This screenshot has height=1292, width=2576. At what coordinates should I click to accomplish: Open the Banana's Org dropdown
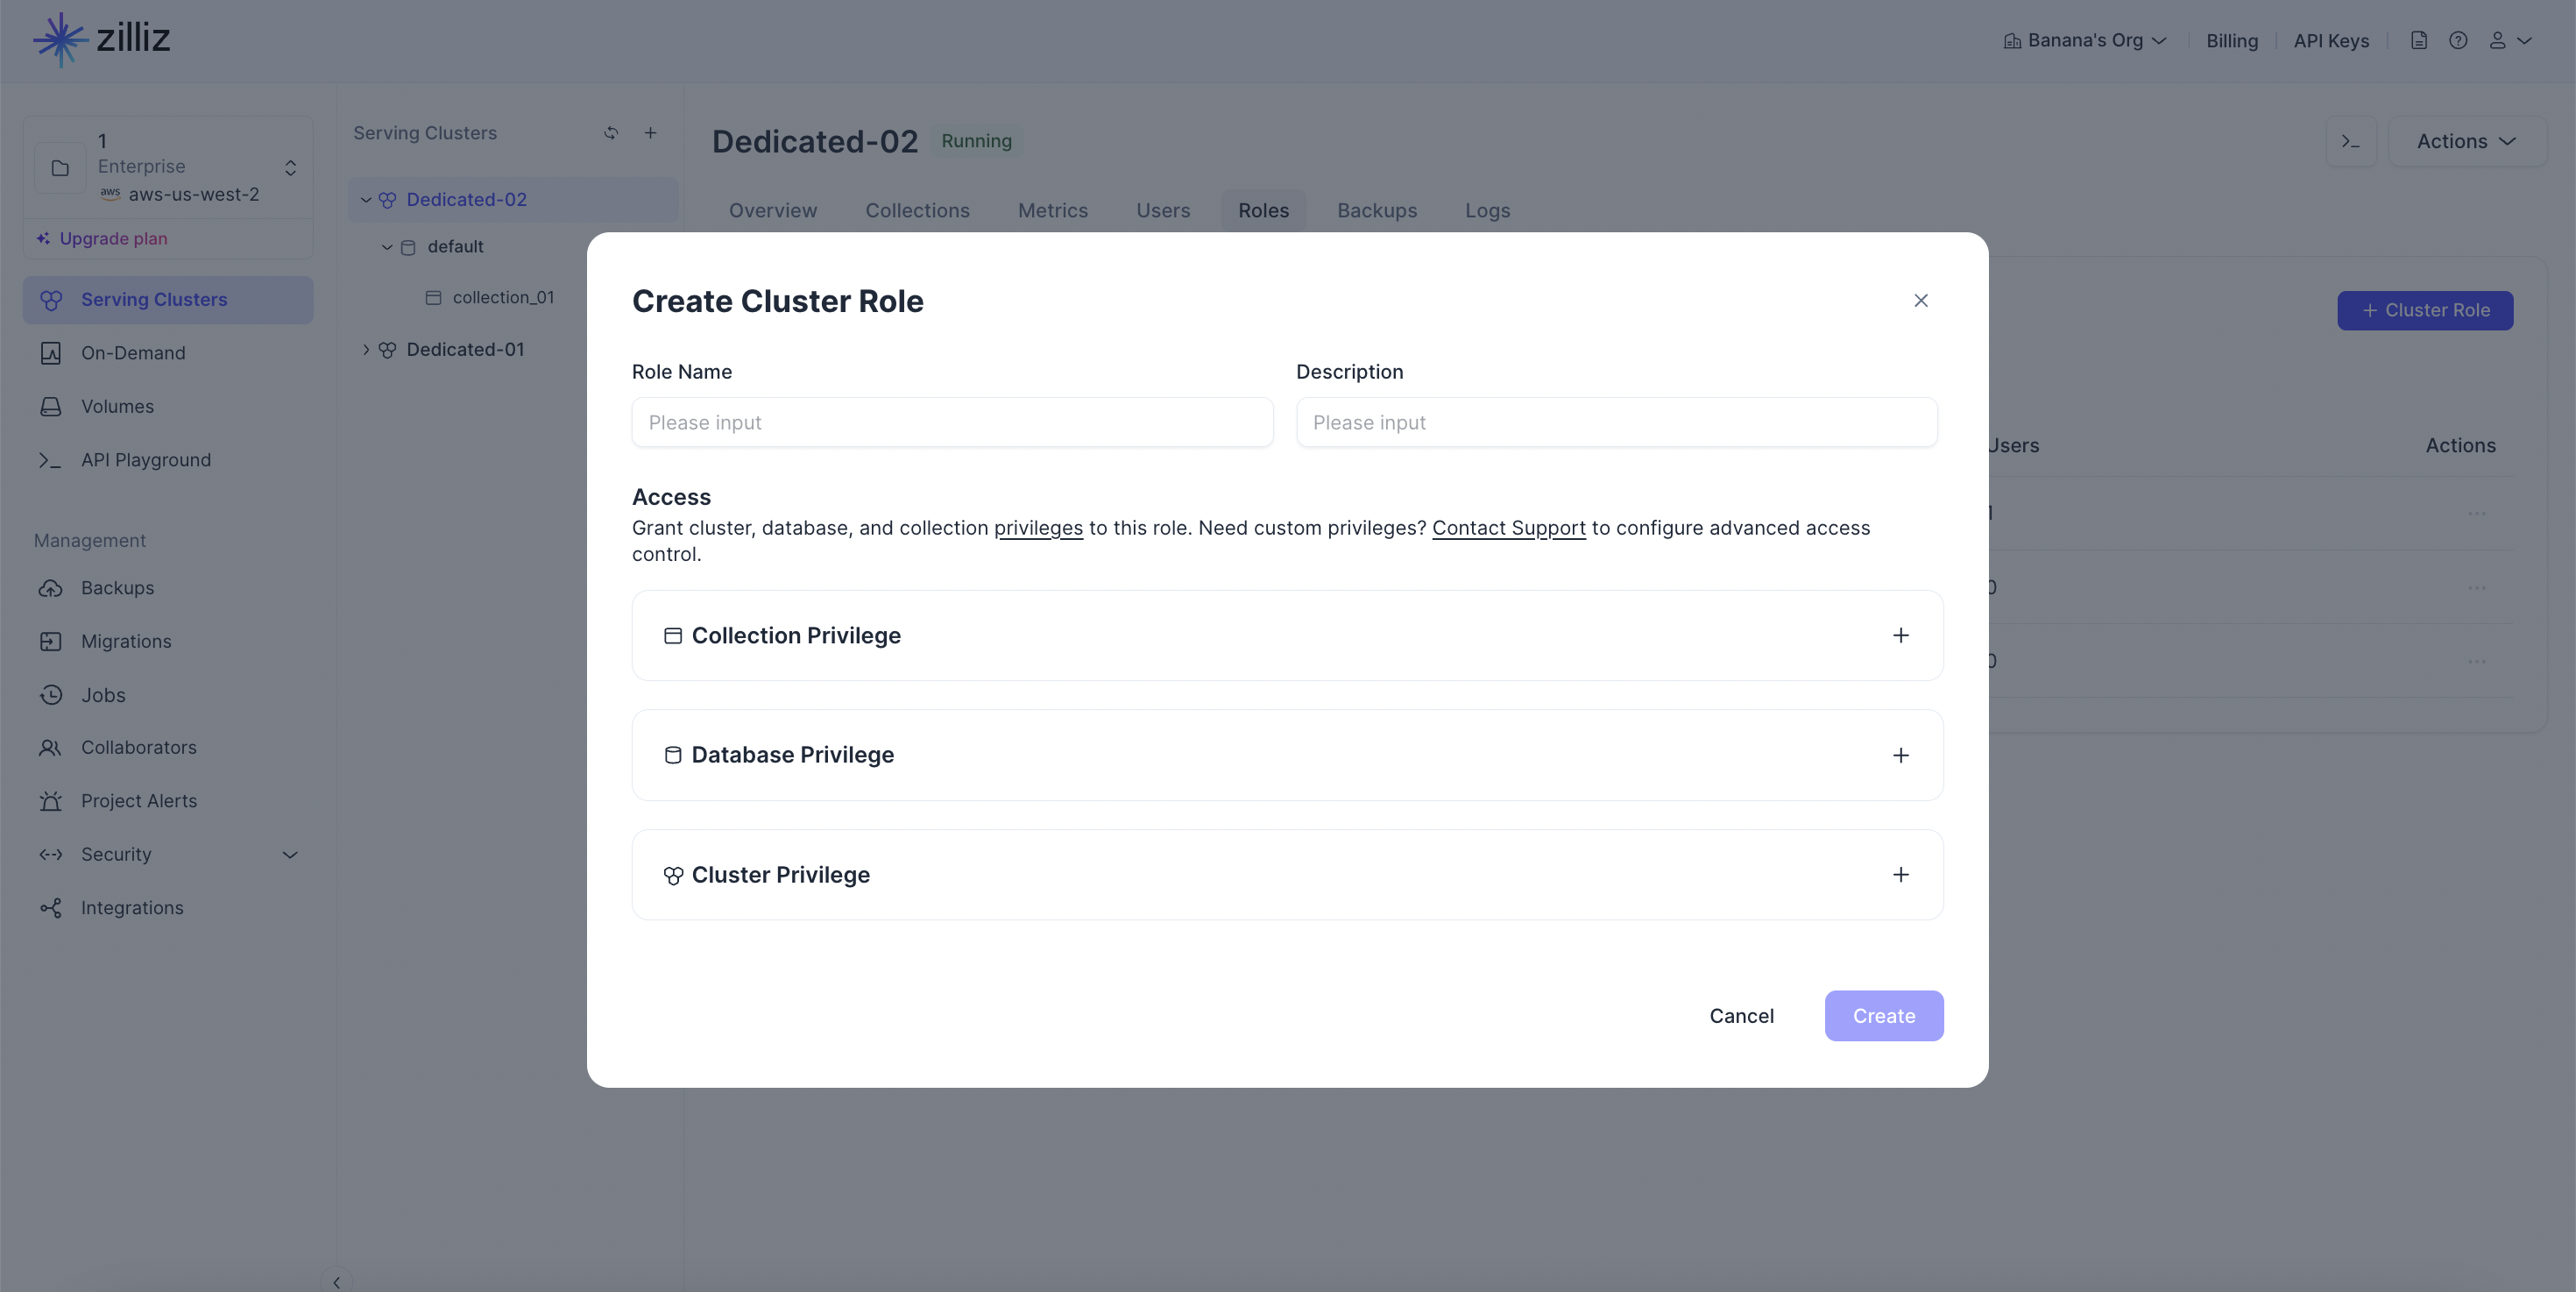click(2085, 41)
